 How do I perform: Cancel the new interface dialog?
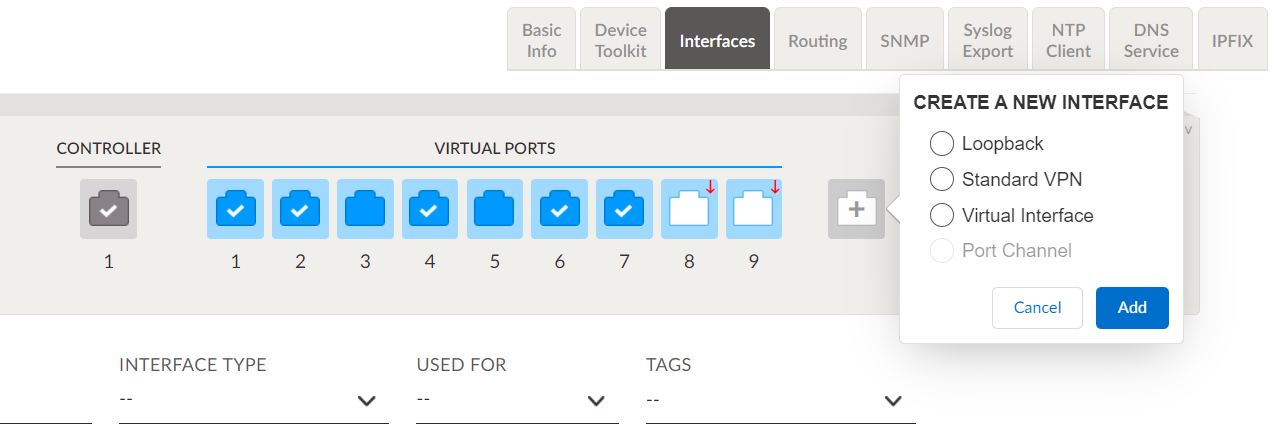(x=1037, y=308)
